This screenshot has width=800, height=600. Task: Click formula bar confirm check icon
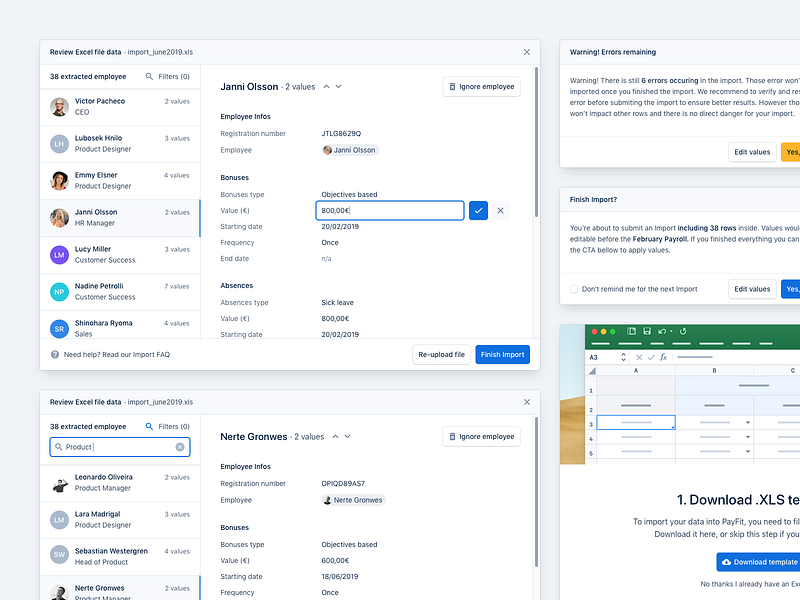651,357
